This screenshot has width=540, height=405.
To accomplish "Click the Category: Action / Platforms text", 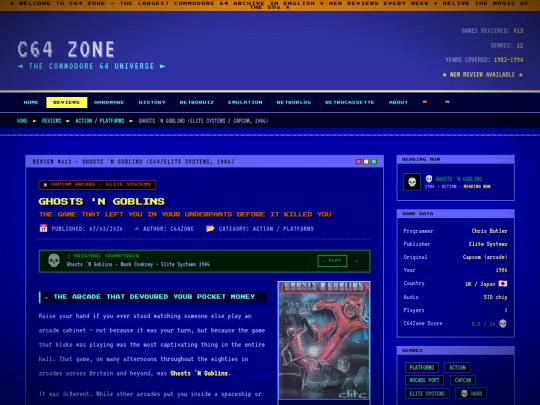I will click(x=266, y=229).
